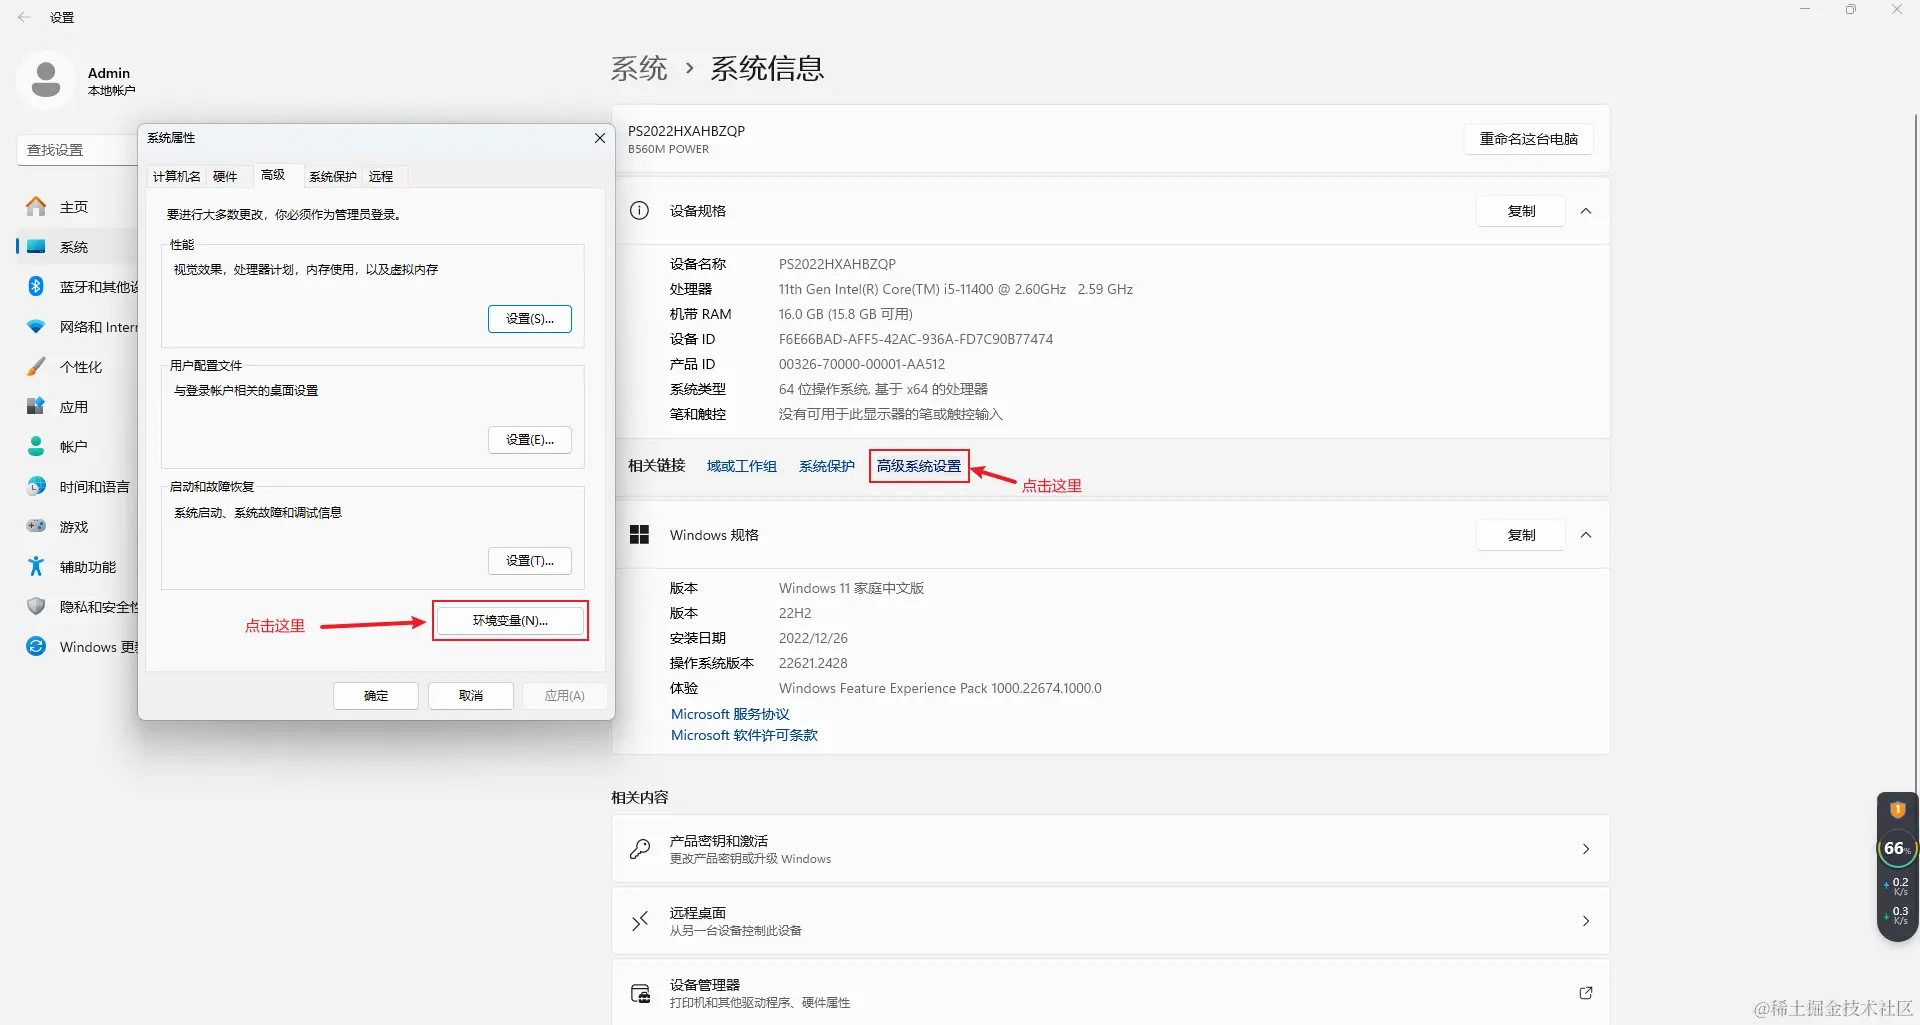Copy device specs with 复制 button
1920x1025 pixels.
point(1521,211)
